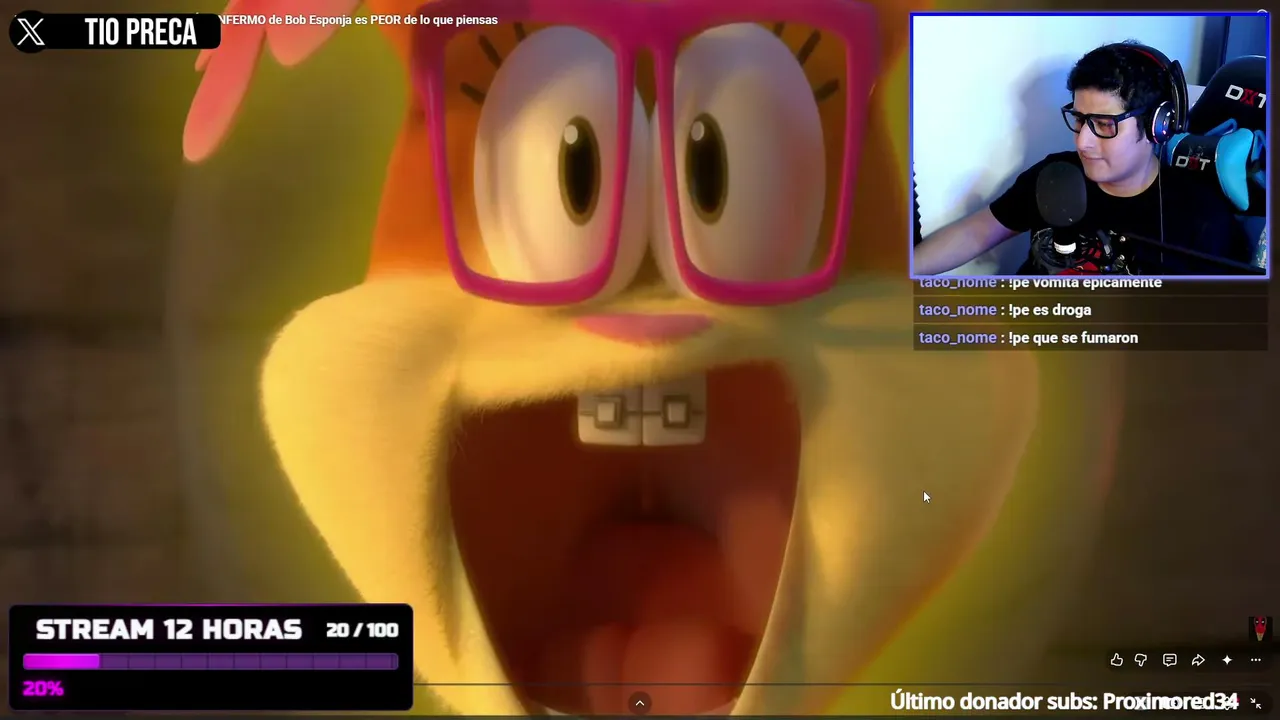1280x720 pixels.
Task: Open the three-dot more options menu
Action: (x=1256, y=660)
